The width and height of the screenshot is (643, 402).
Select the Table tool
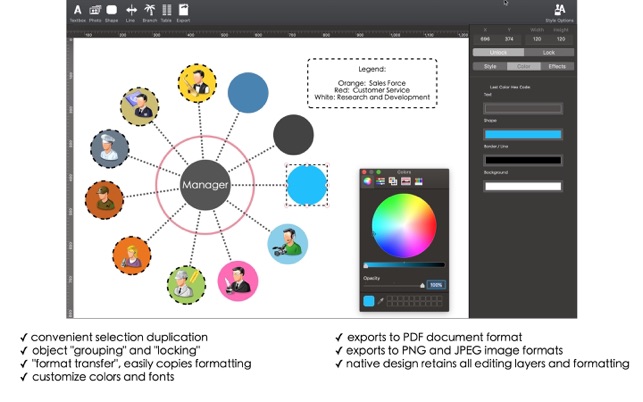pos(166,13)
